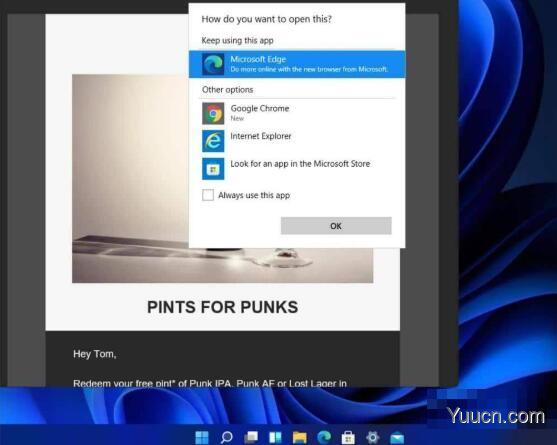Open Microsoft Store from the taskbar

coord(348,437)
